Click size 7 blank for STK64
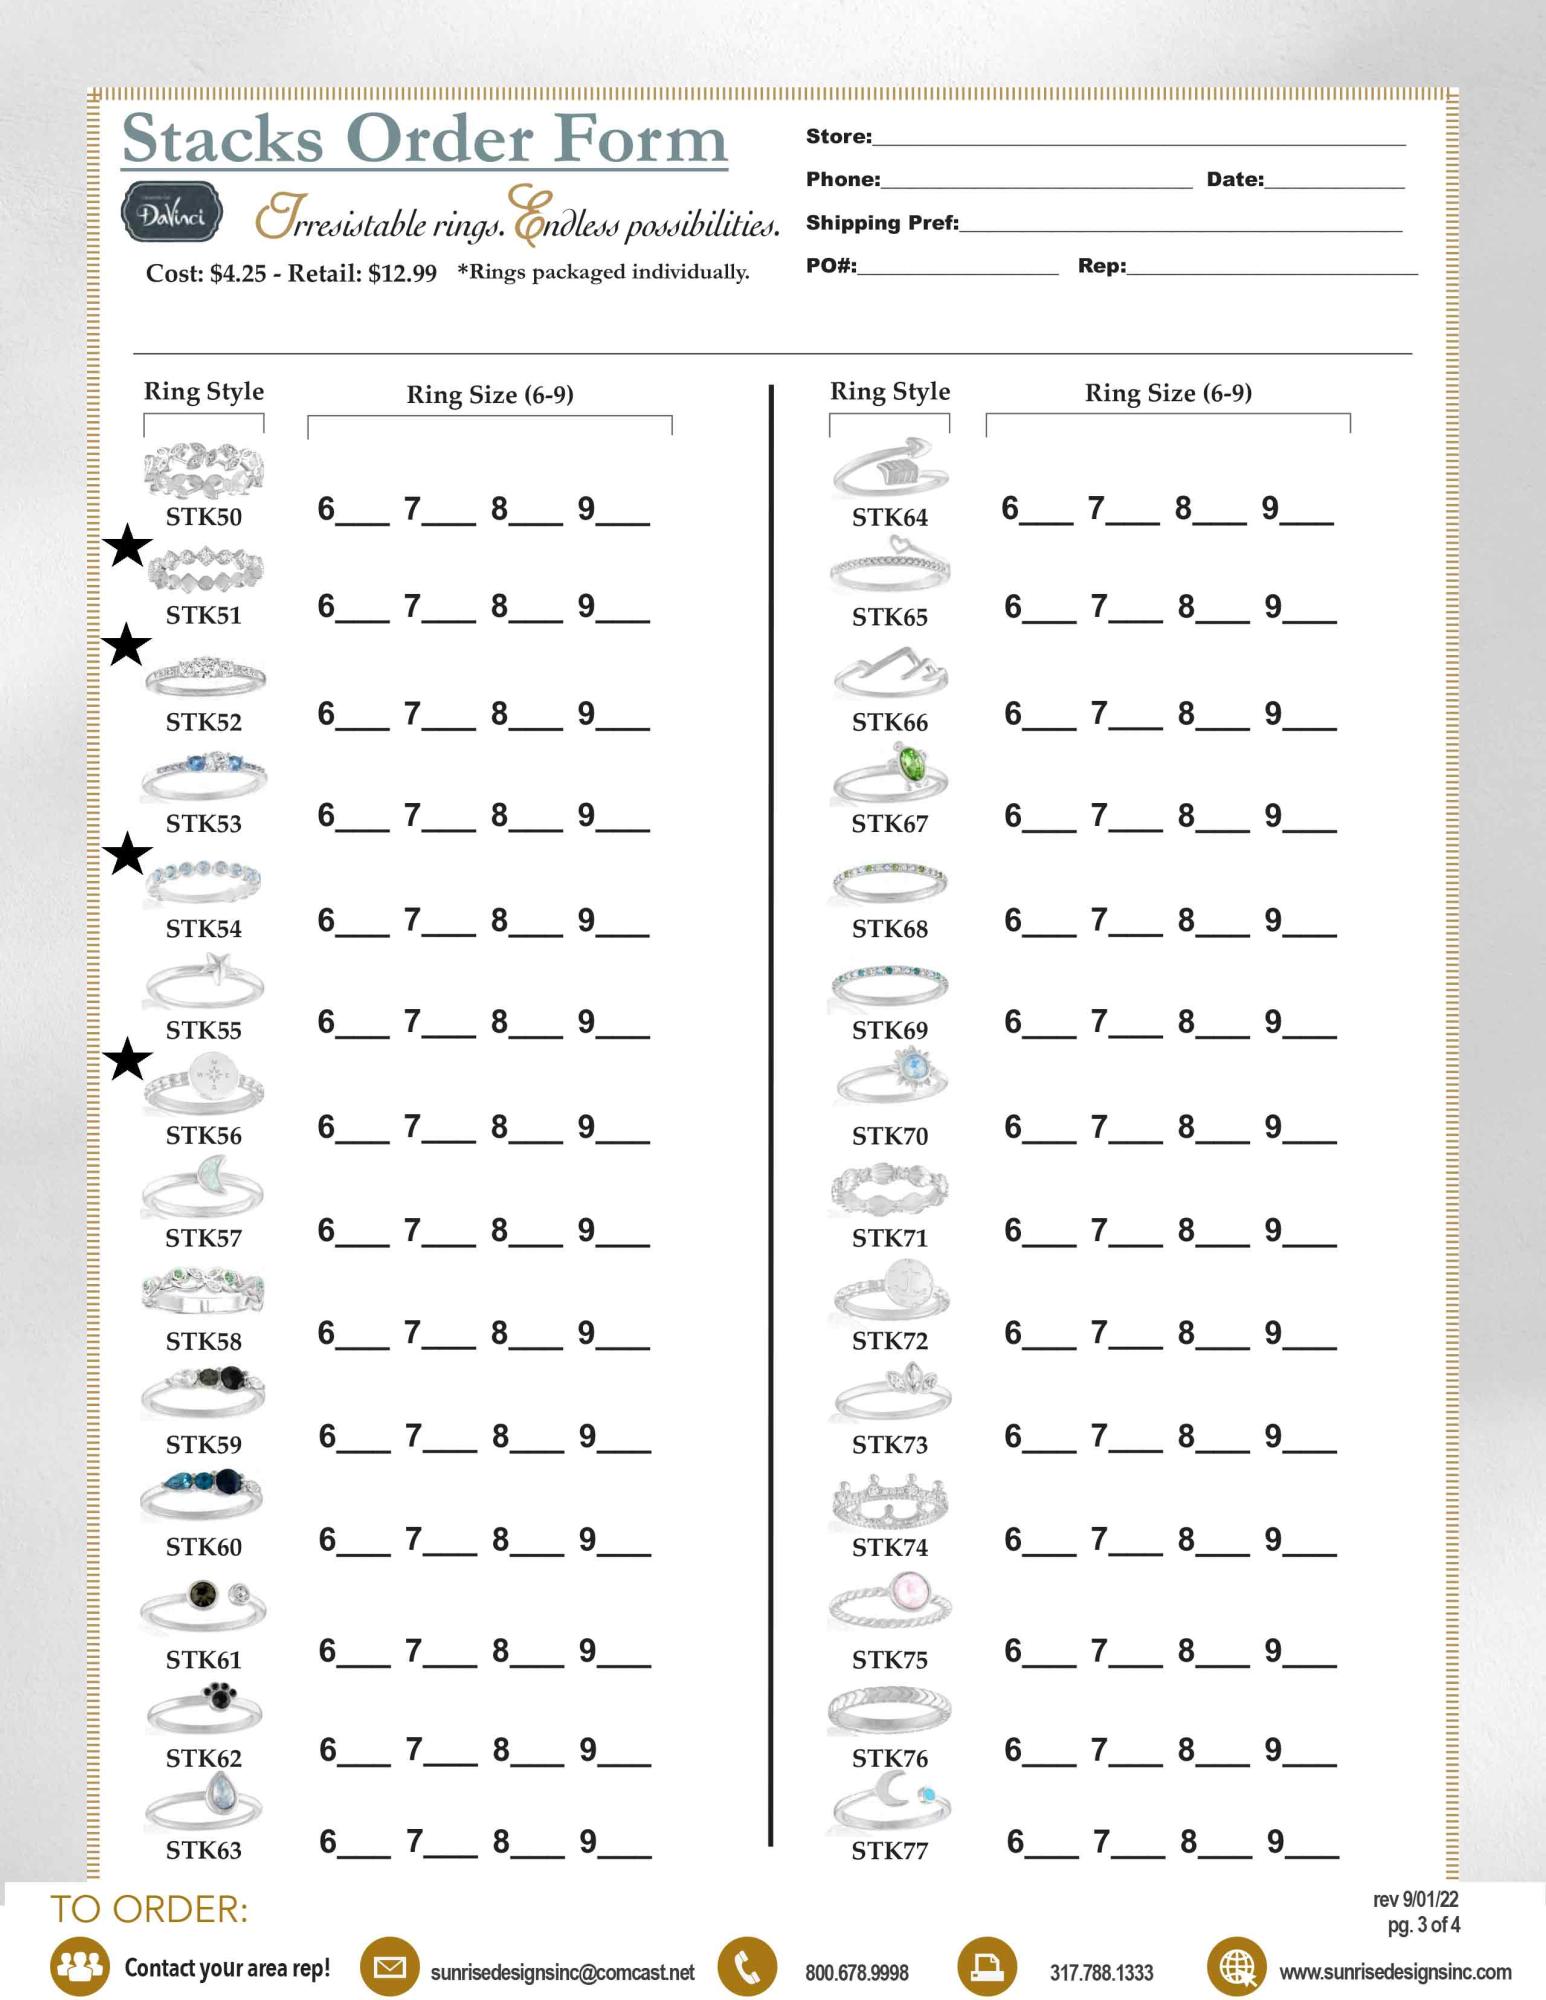 1133,512
